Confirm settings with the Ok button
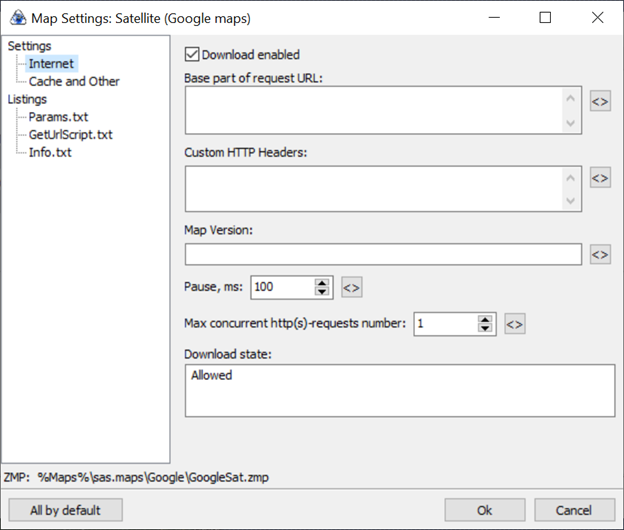The width and height of the screenshot is (624, 530). (x=485, y=510)
